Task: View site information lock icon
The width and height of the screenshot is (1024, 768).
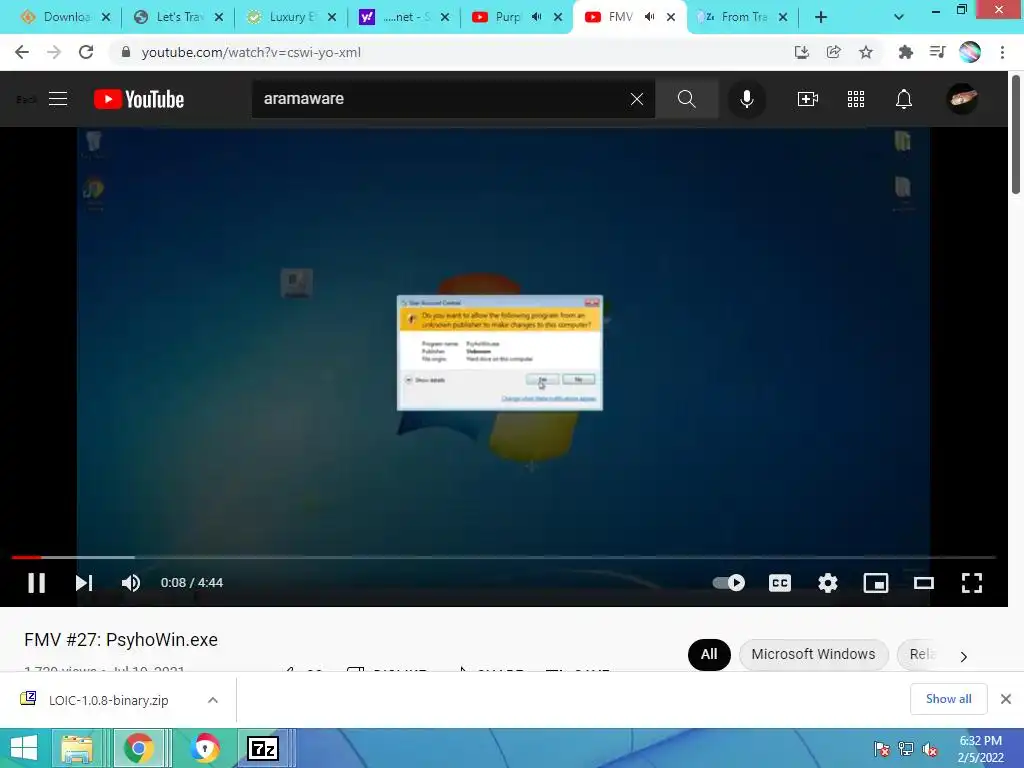Action: (126, 52)
